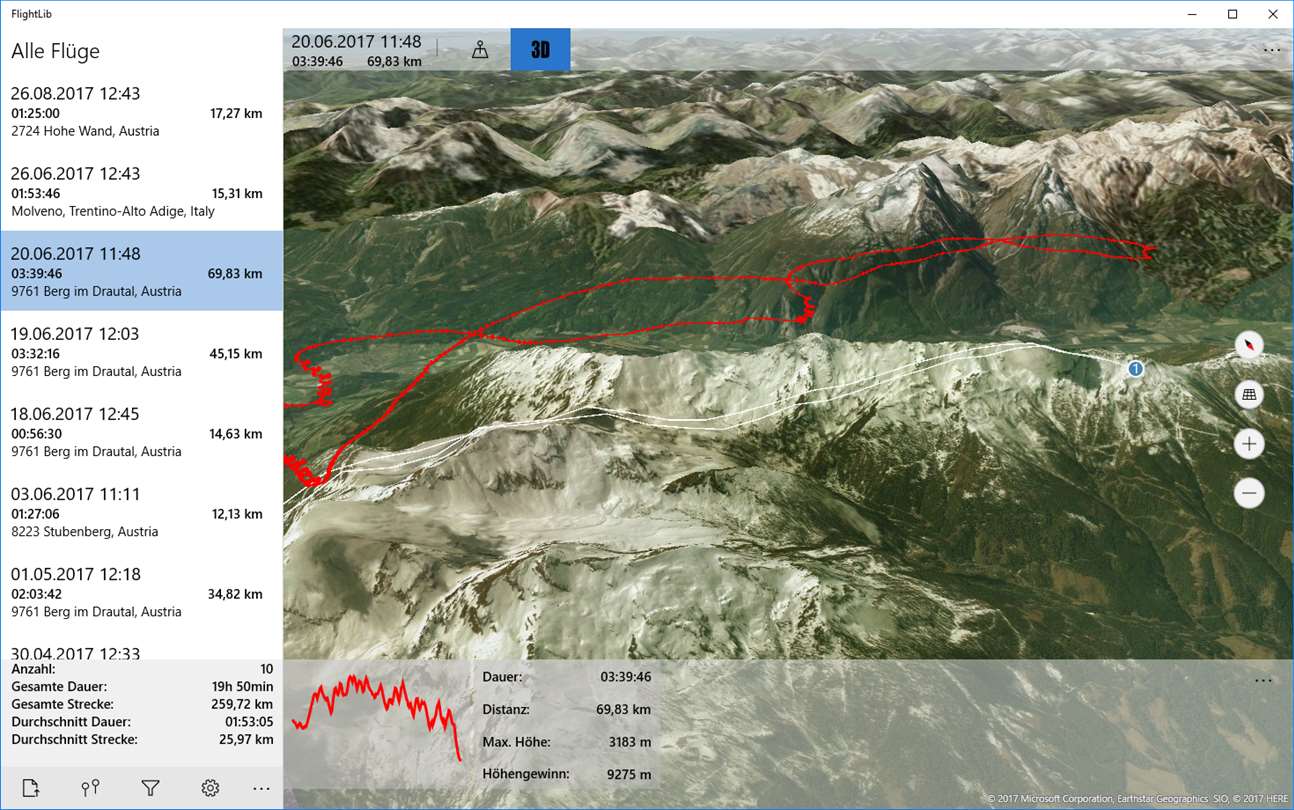Click the blue waypoint marker numbered 1
The height and width of the screenshot is (810, 1294).
[1135, 369]
